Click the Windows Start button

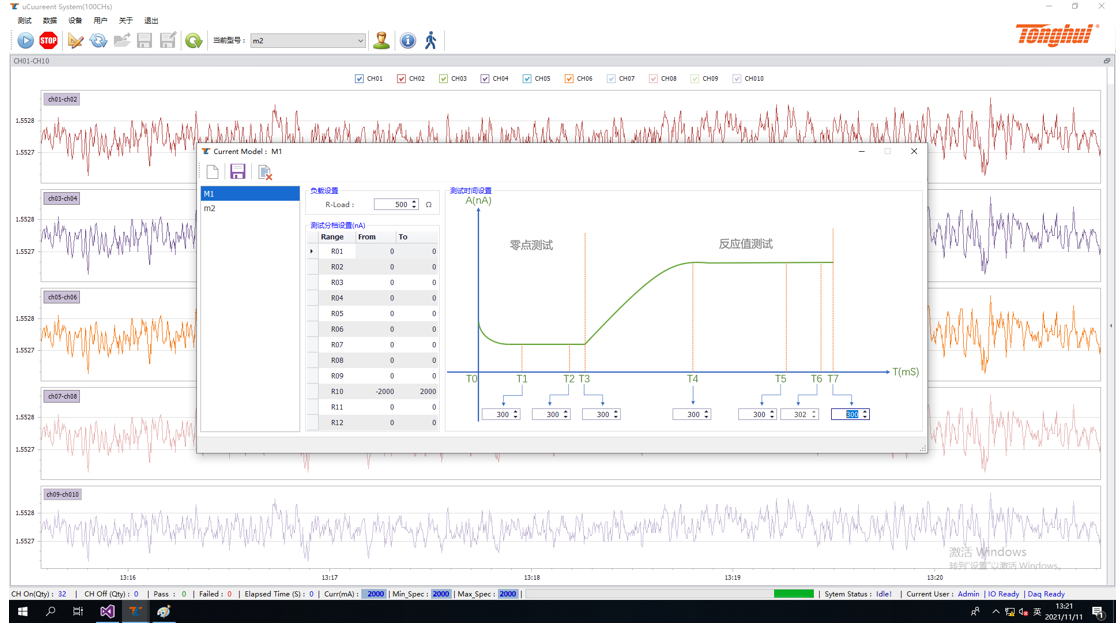coord(22,612)
